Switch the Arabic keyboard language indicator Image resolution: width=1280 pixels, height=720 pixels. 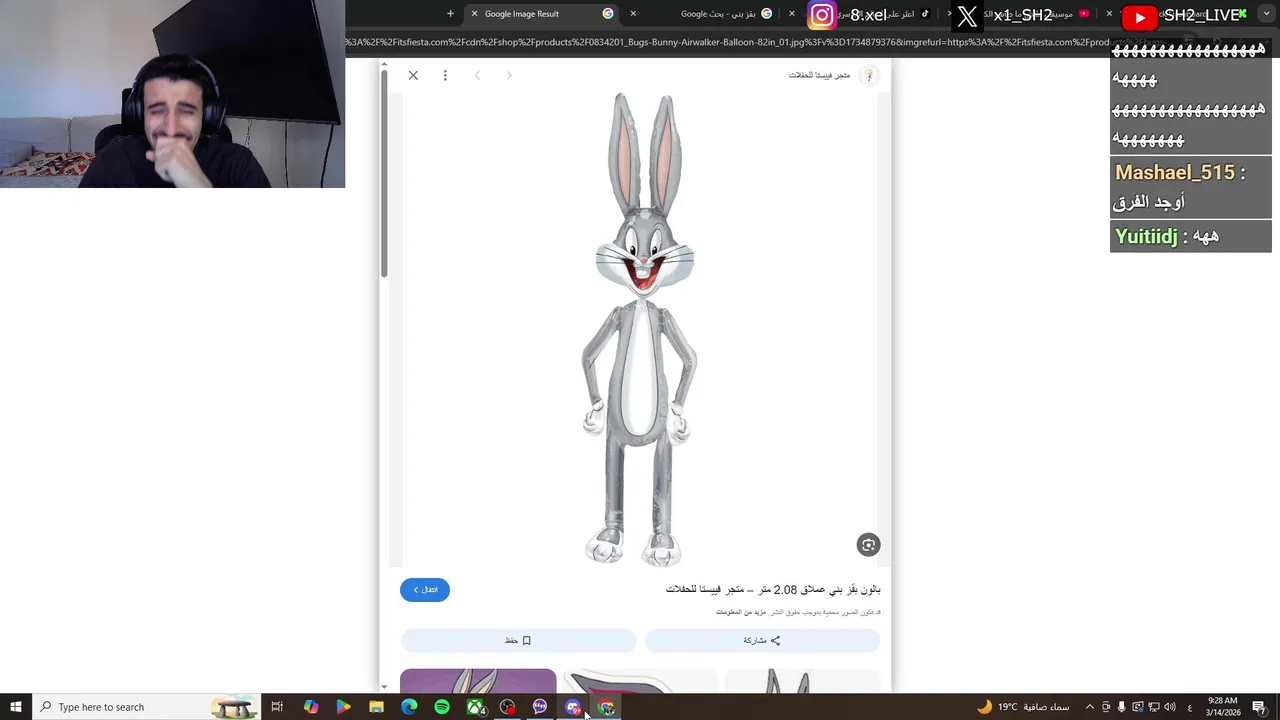(x=1189, y=707)
